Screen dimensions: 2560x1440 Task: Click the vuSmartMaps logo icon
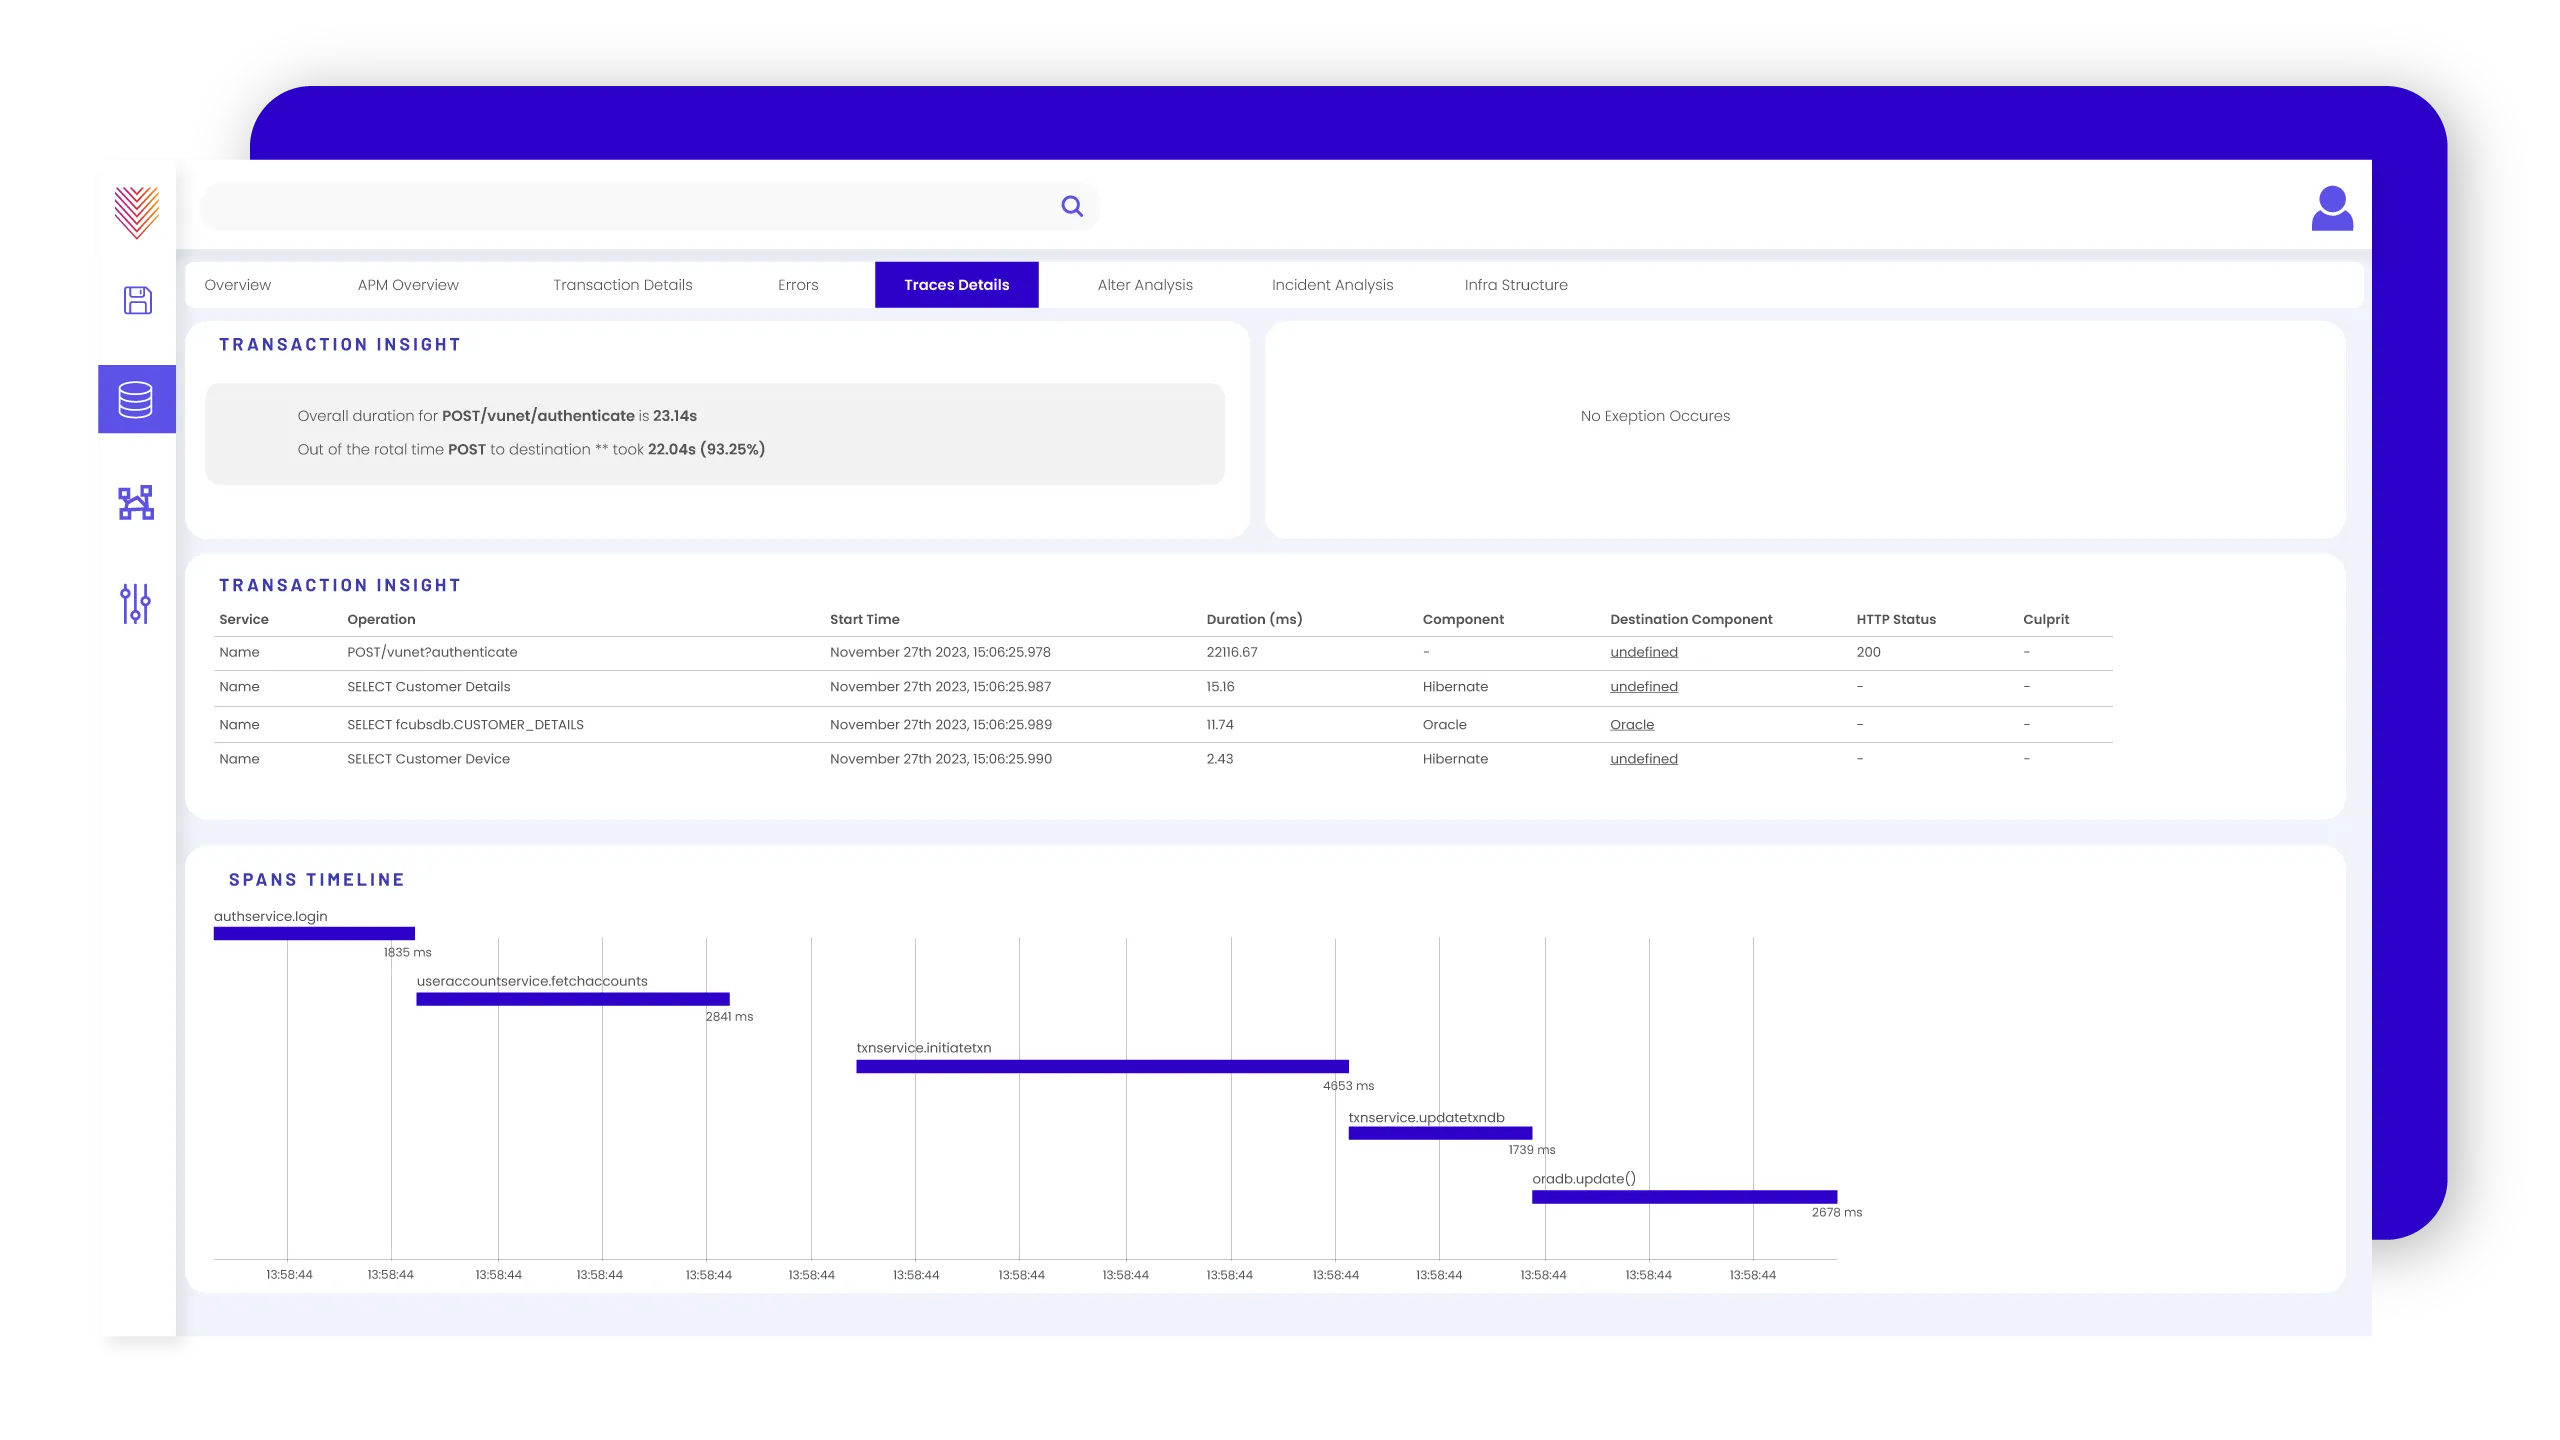coord(137,212)
